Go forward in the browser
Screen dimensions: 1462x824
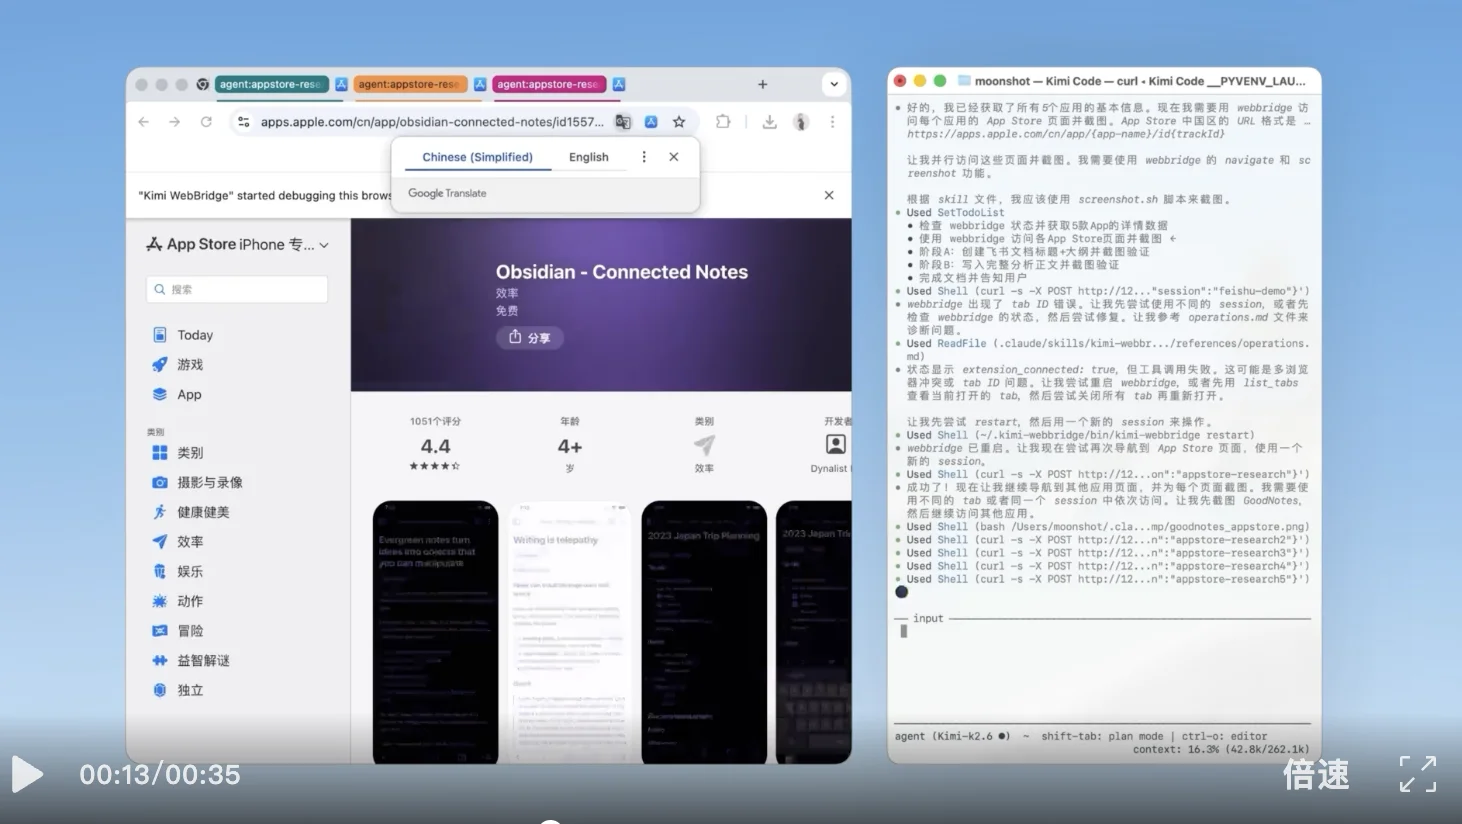175,122
